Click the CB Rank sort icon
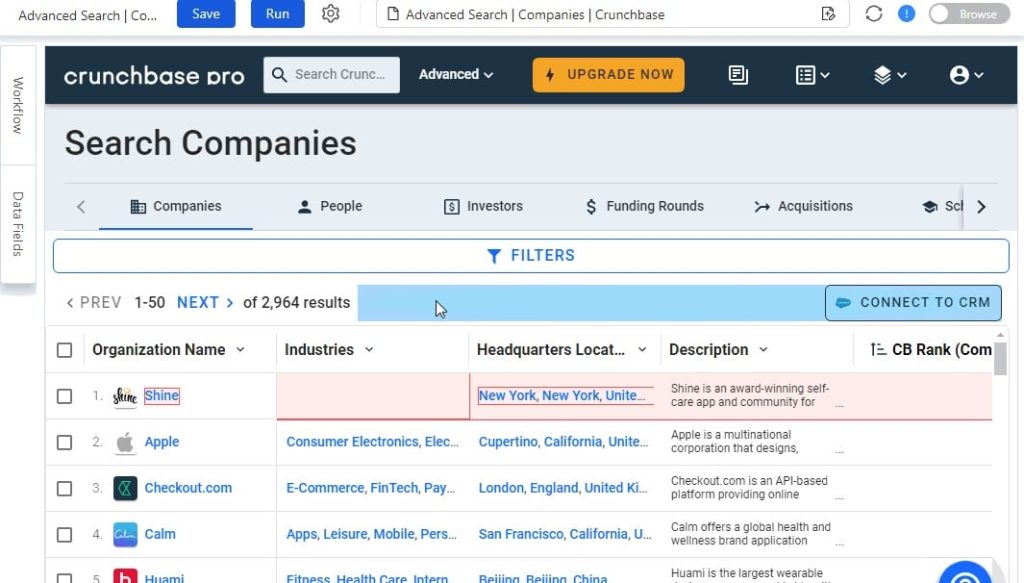Viewport: 1024px width, 583px height. [878, 350]
